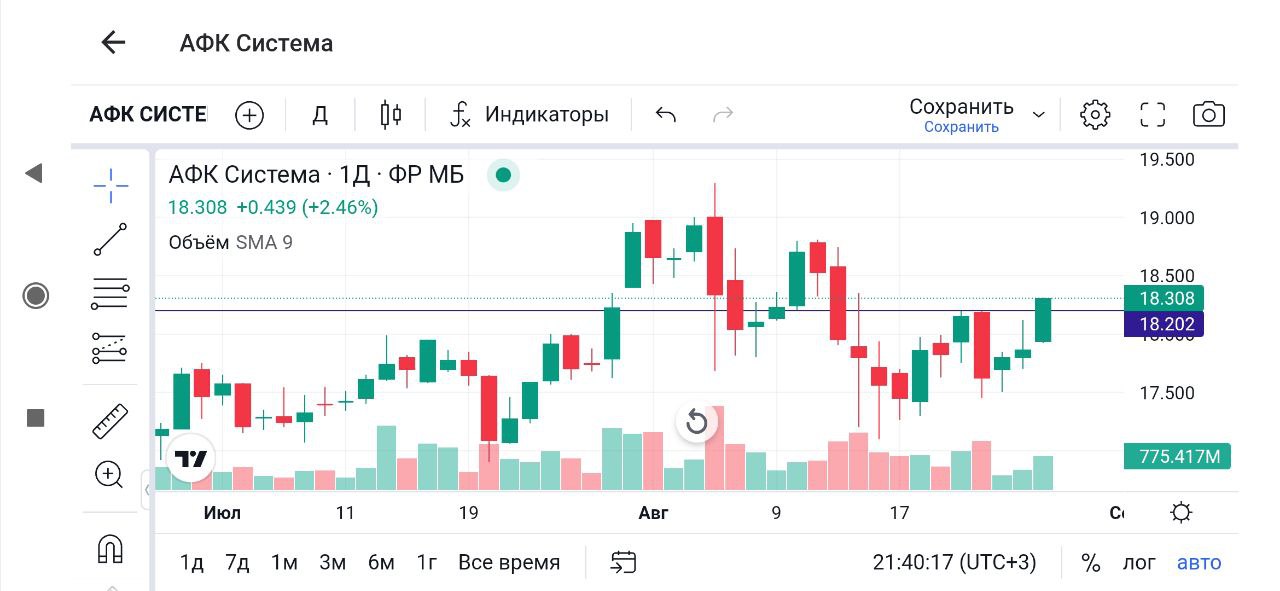This screenshot has width=1280, height=591.
Task: Toggle logarithmic scale лог
Action: pyautogui.click(x=1139, y=563)
